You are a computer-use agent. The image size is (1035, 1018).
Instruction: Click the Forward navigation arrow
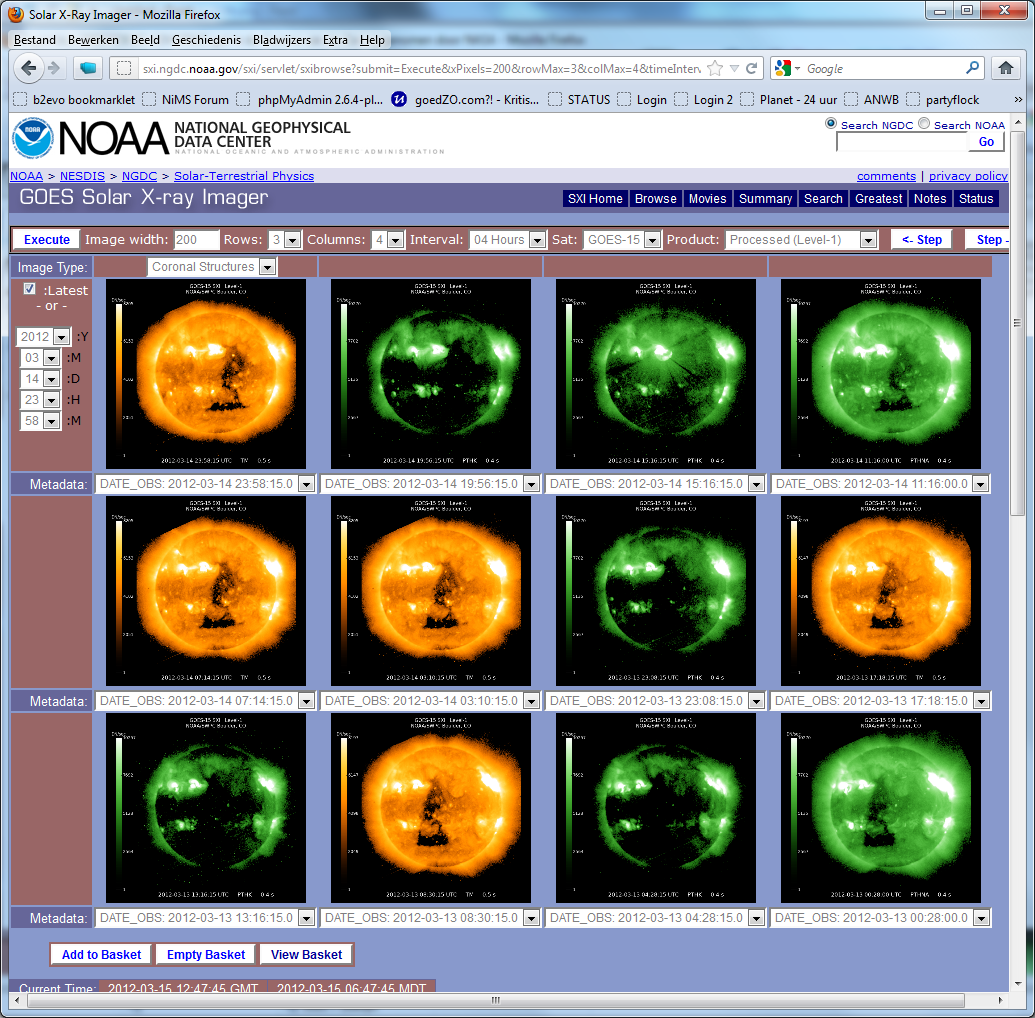(55, 68)
